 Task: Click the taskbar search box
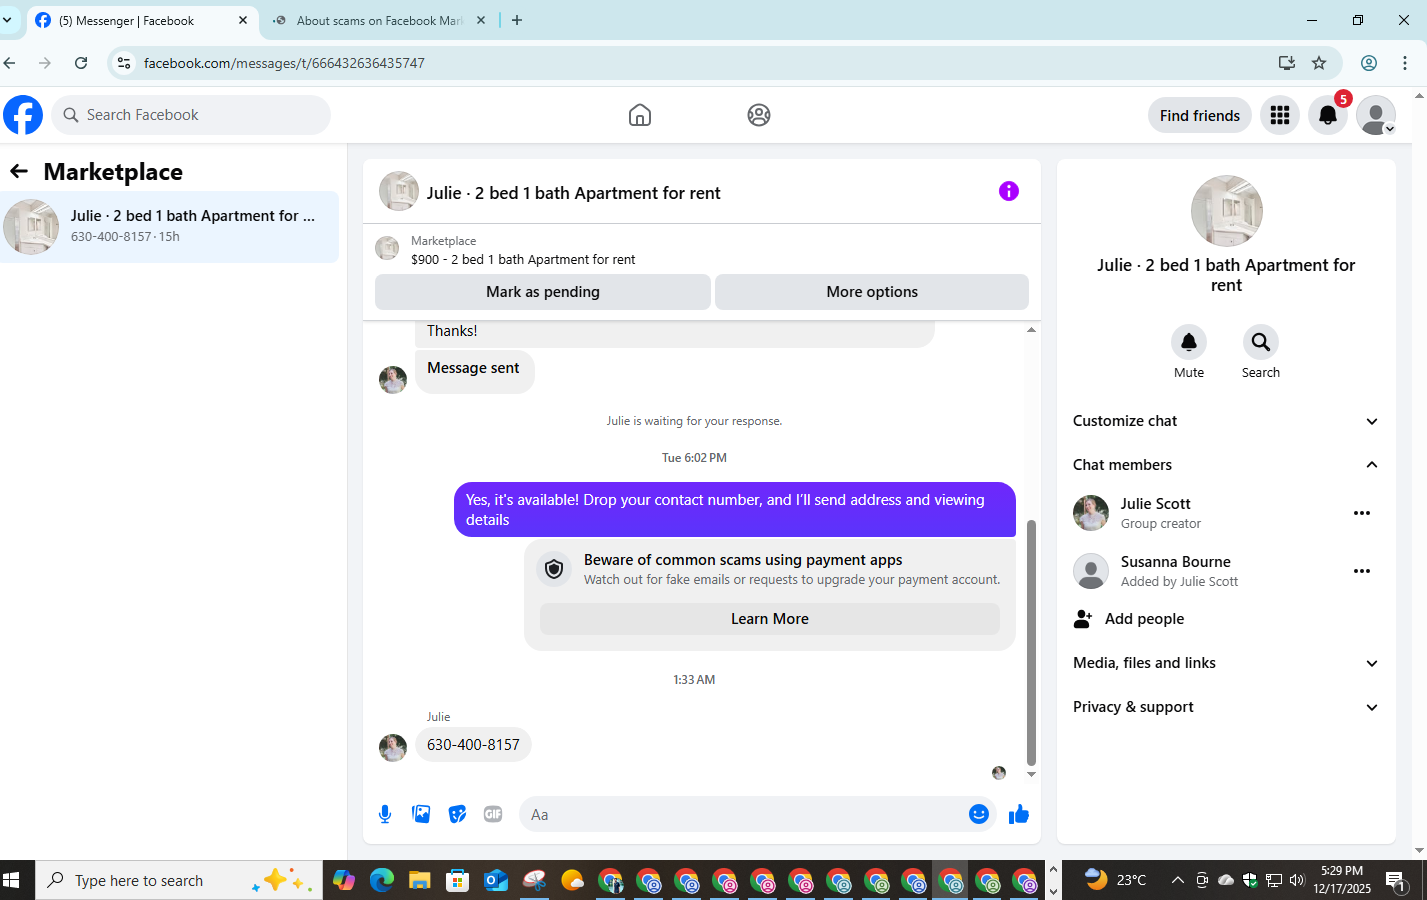click(x=180, y=880)
